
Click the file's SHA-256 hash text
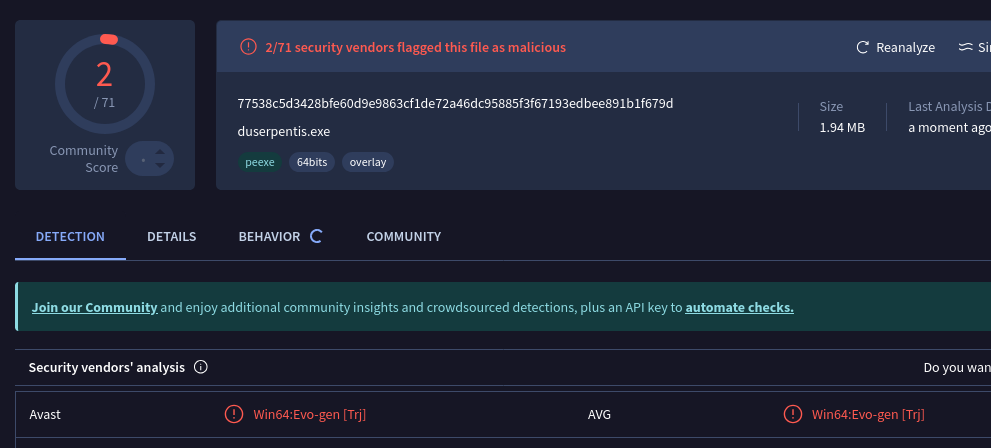[455, 104]
